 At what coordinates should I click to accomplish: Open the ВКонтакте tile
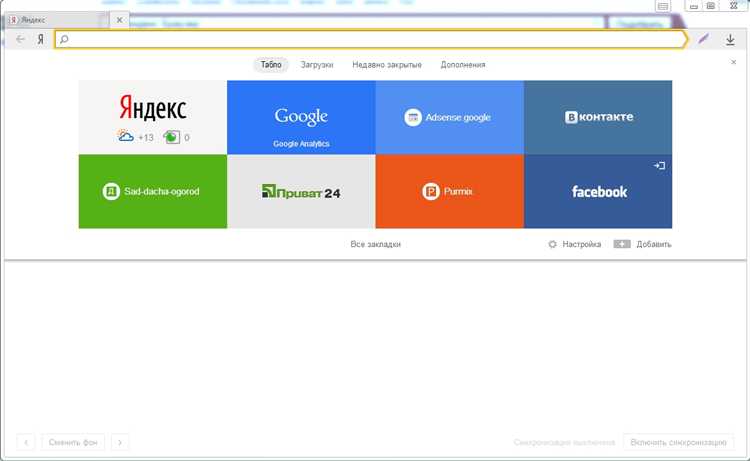[x=598, y=117]
